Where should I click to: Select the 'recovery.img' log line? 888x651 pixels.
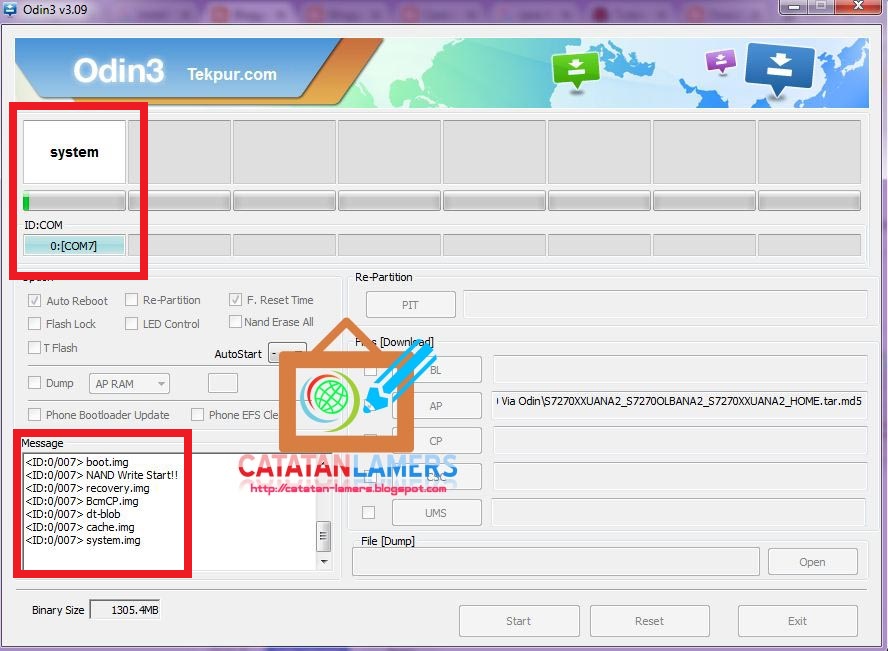tap(88, 488)
